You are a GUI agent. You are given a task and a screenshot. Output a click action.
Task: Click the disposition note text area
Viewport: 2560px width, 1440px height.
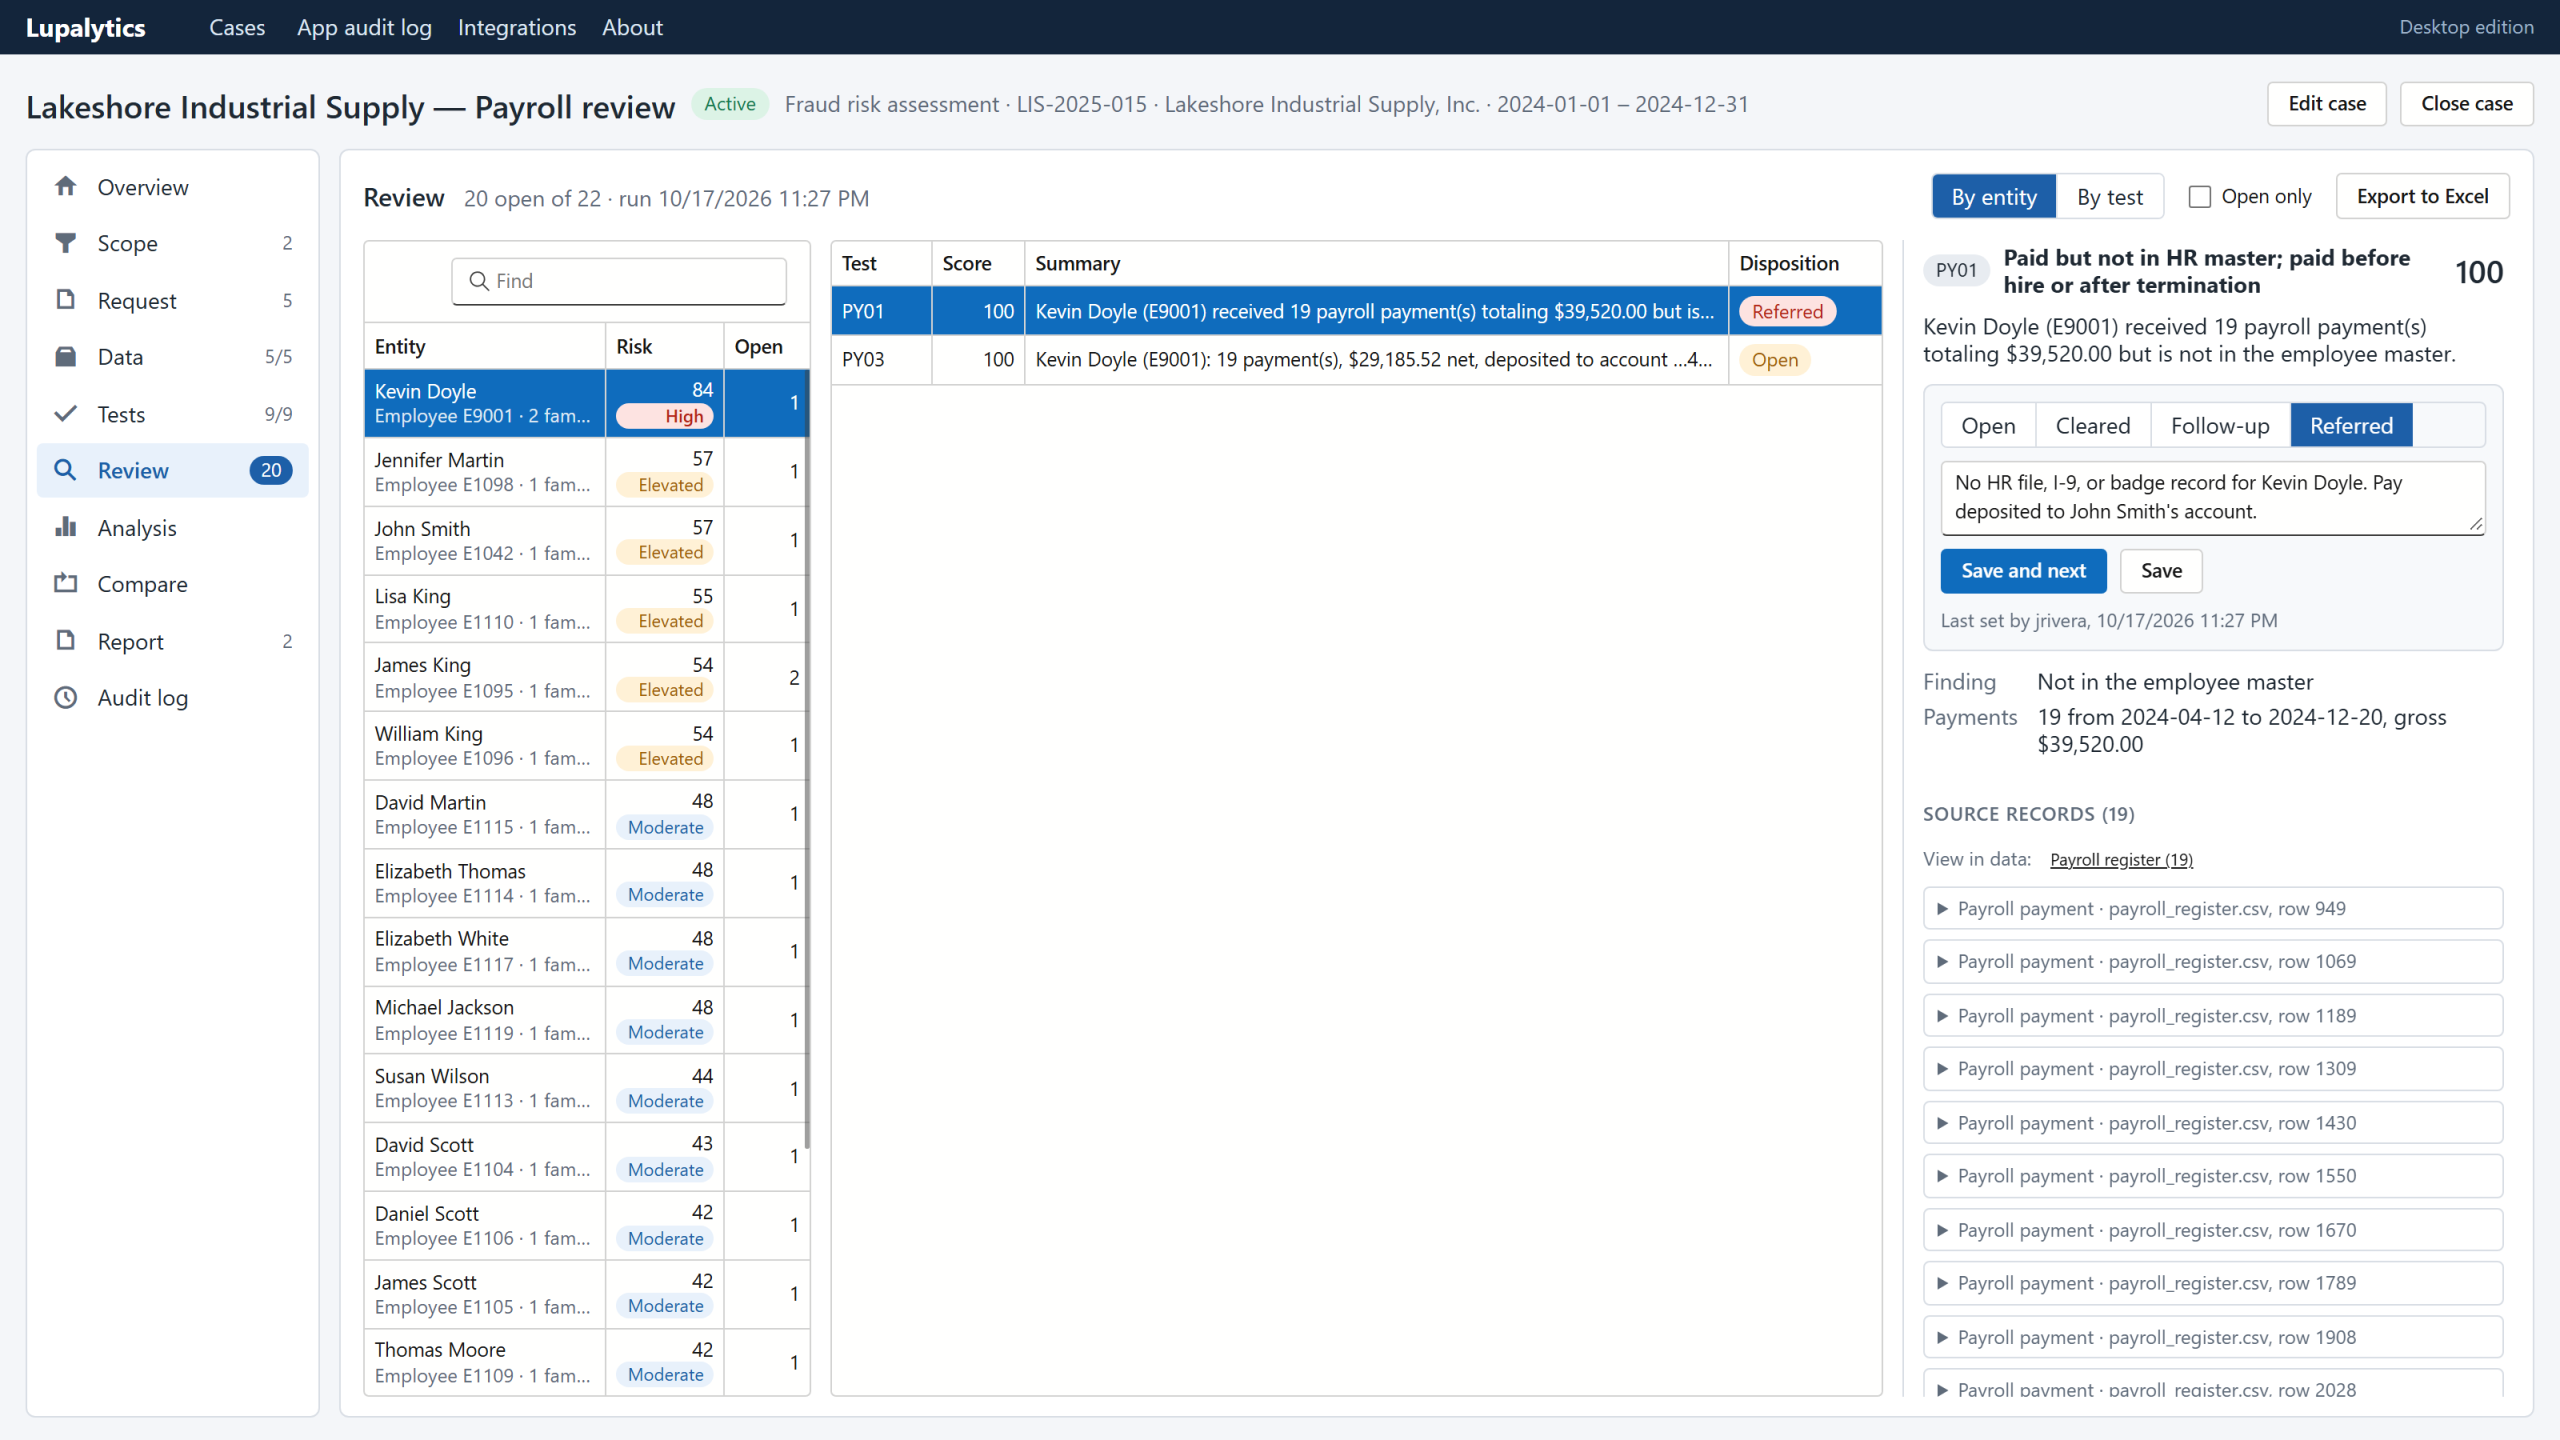[x=2212, y=497]
